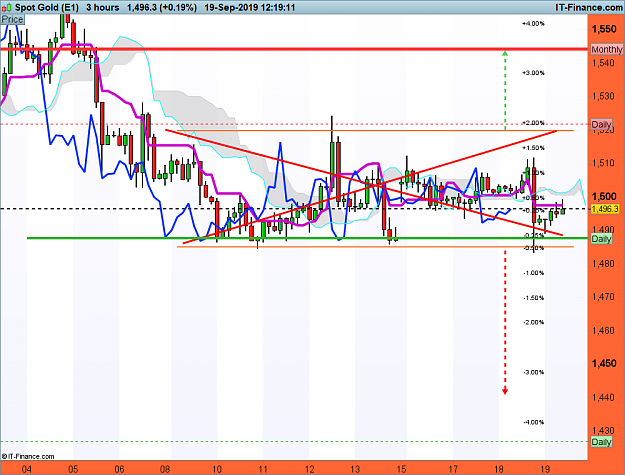Click the thick red Monthly resistance line
This screenshot has width=625, height=475.
294,49
